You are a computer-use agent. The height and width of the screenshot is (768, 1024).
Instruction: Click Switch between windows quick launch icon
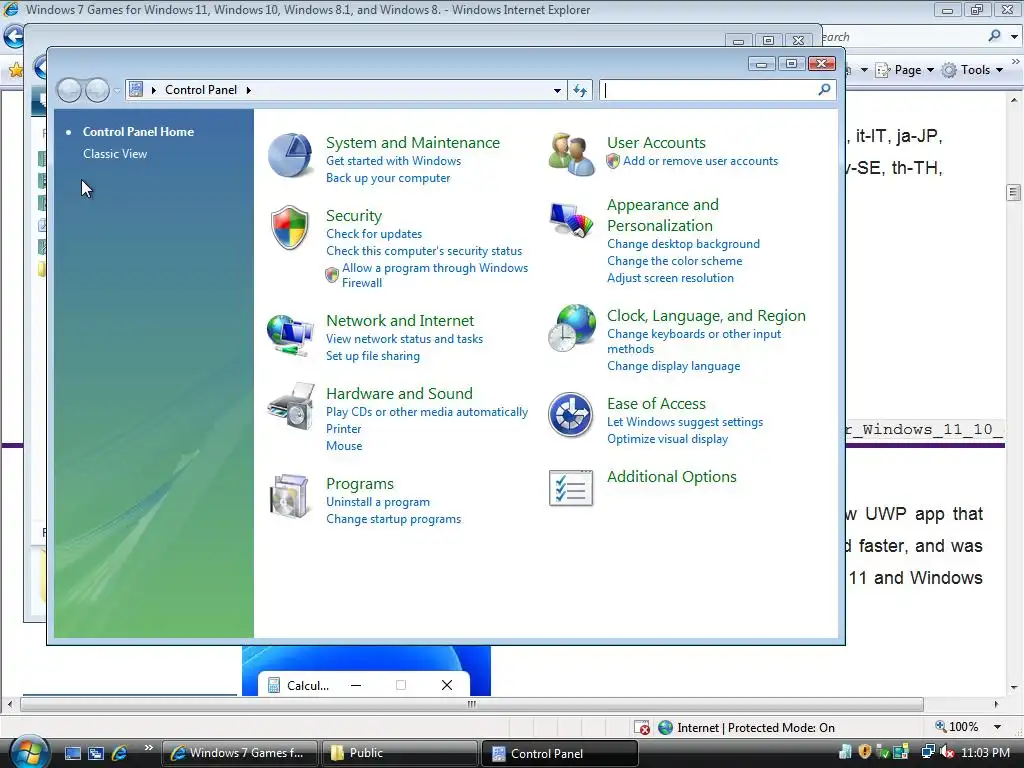(96, 753)
